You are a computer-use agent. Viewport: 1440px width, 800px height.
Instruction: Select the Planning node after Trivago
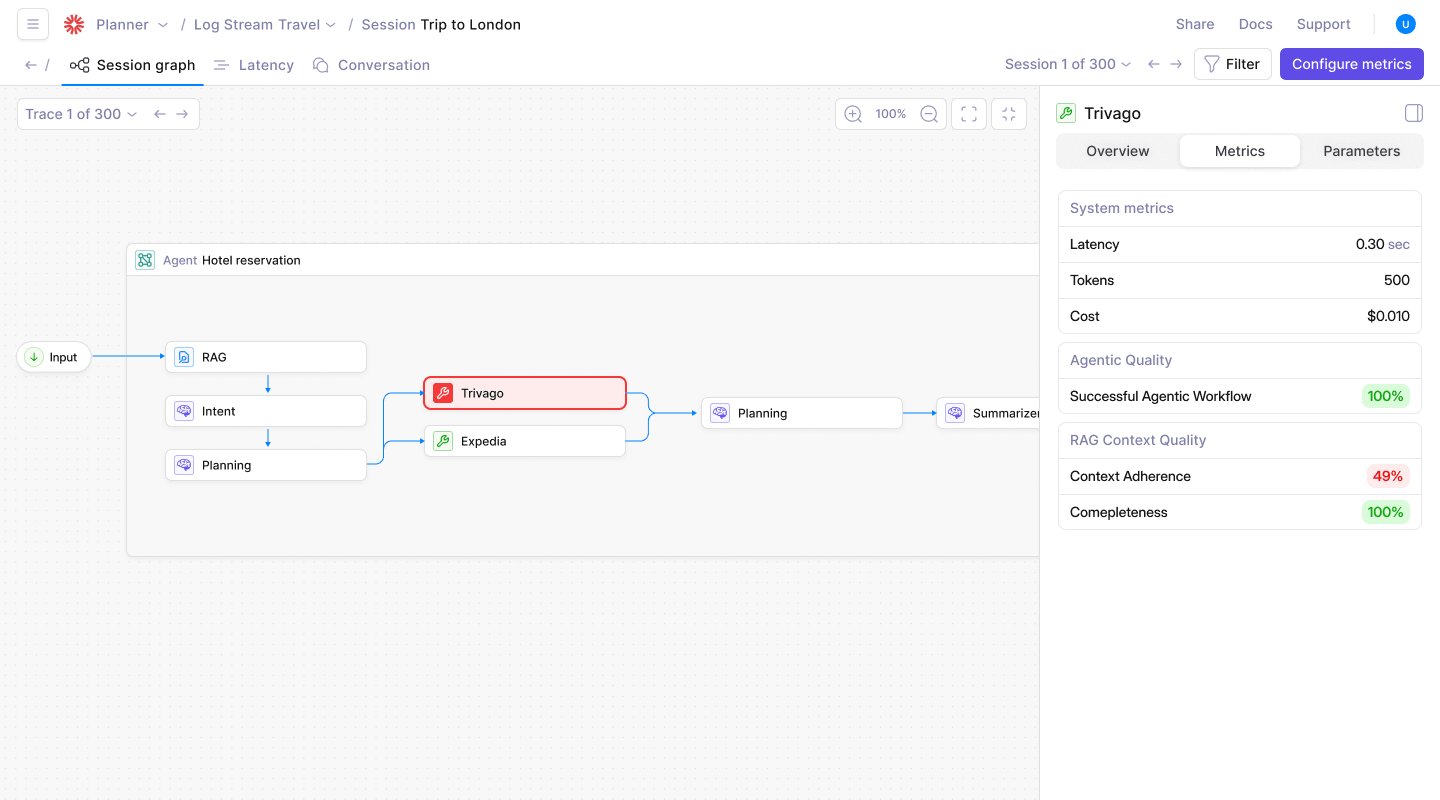pyautogui.click(x=802, y=413)
